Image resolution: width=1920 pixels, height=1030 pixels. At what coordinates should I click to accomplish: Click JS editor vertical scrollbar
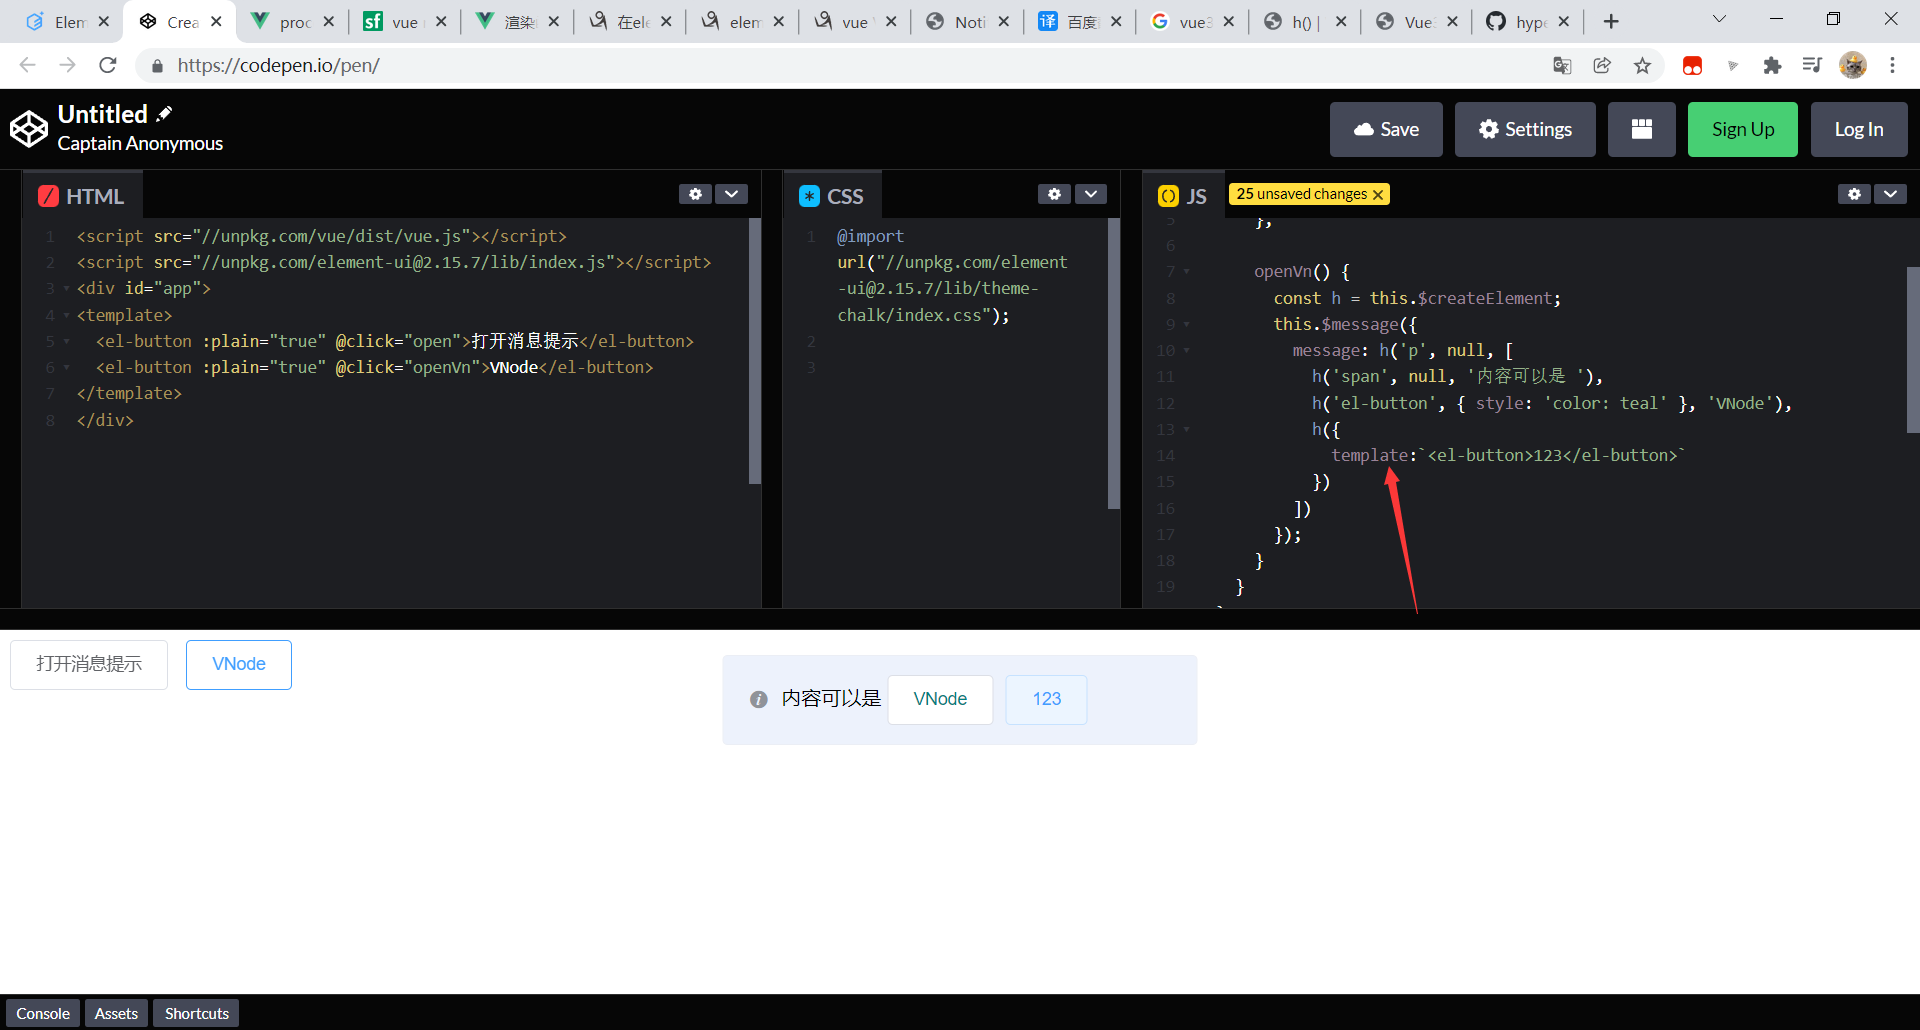pyautogui.click(x=1913, y=349)
